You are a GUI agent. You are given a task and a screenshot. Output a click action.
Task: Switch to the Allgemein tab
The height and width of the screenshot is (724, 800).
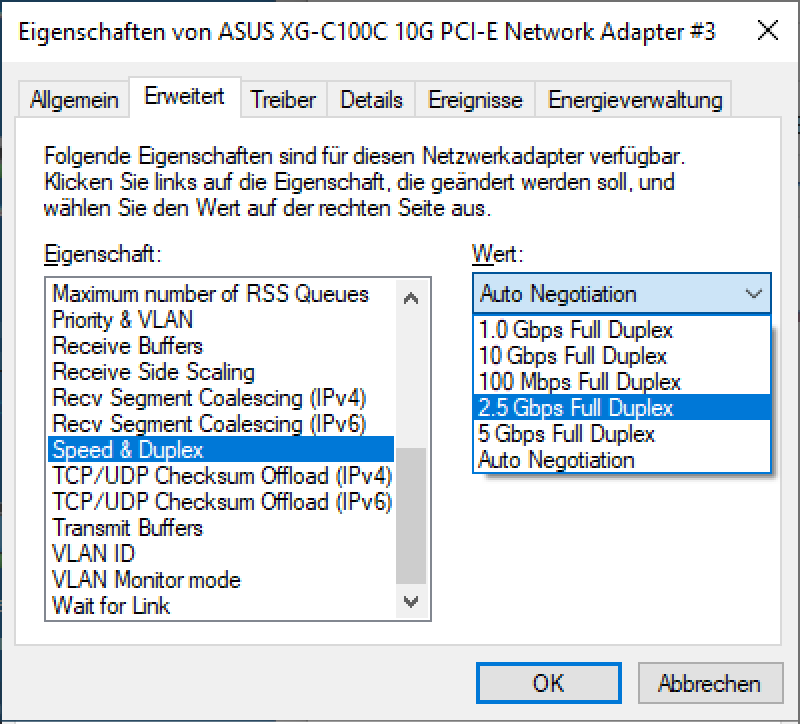tap(75, 100)
